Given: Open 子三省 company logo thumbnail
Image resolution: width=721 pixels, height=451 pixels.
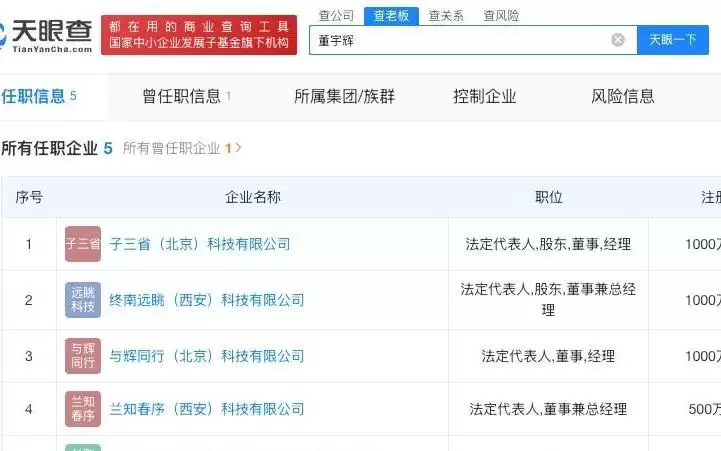Looking at the screenshot, I should 83,244.
